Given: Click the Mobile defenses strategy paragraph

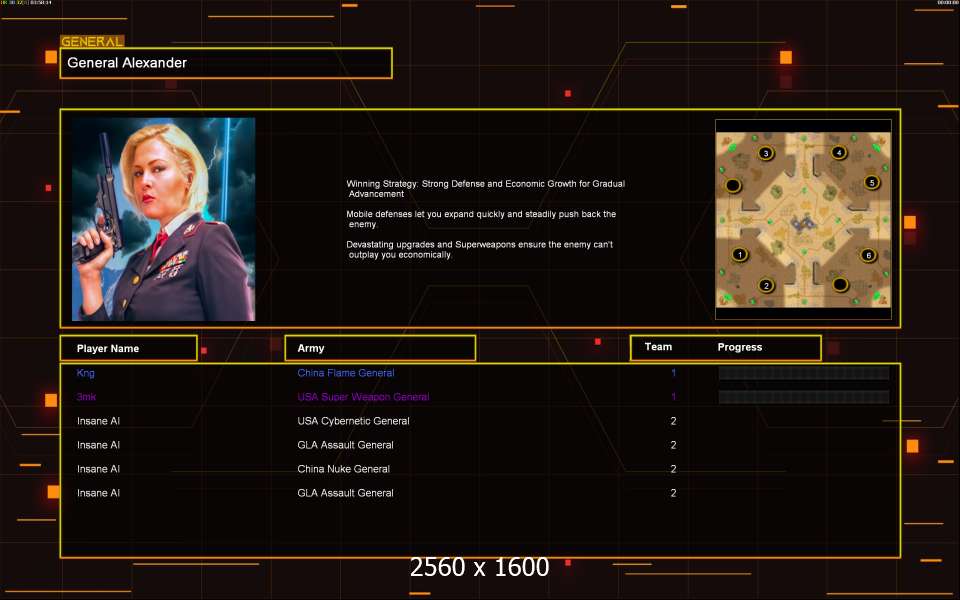Looking at the screenshot, I should tap(481, 219).
